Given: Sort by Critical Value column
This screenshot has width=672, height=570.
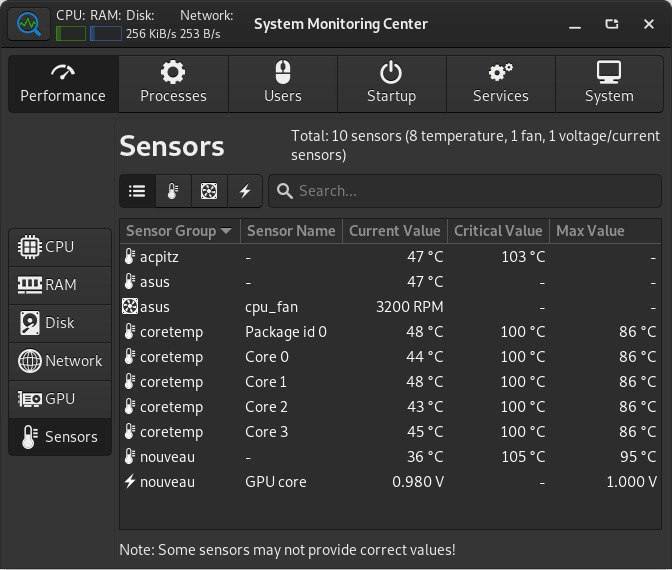Looking at the screenshot, I should pos(498,231).
